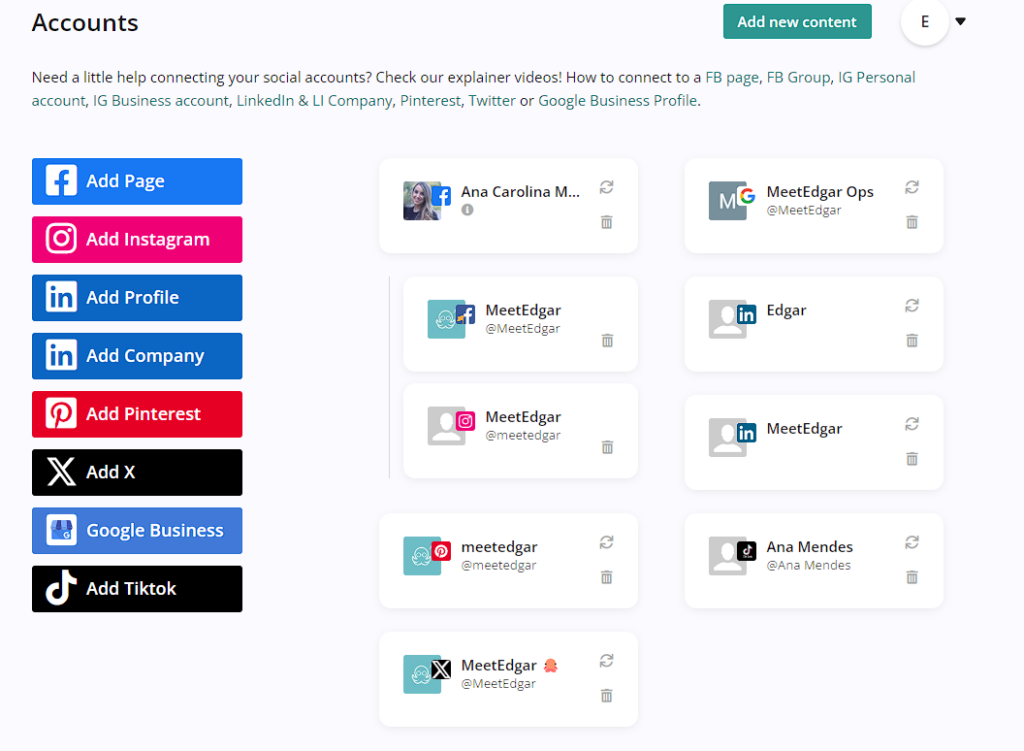Screen dimensions: 1024x751
Task: Open the FB page explainer link
Action: 731,78
